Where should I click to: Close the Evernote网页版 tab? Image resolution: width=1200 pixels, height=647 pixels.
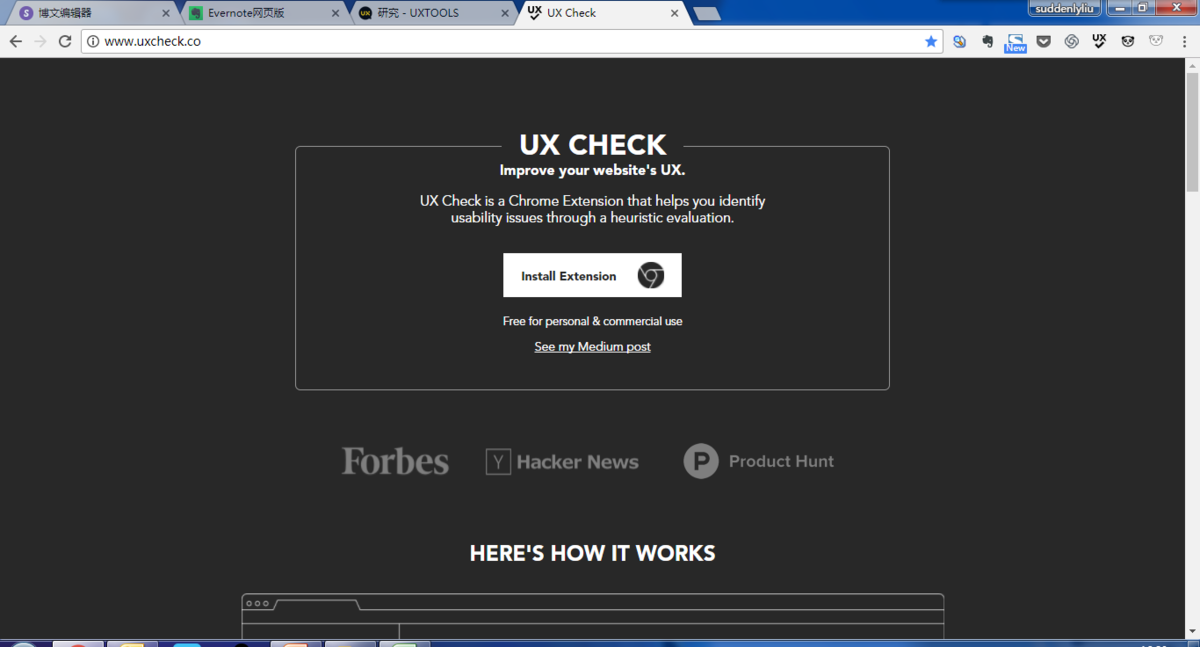click(x=335, y=14)
